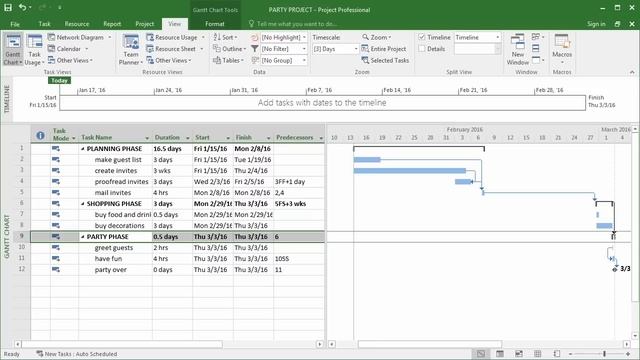The image size is (640, 360).
Task: Collapse the PLANNING PHASE summary task
Action: pos(82,149)
